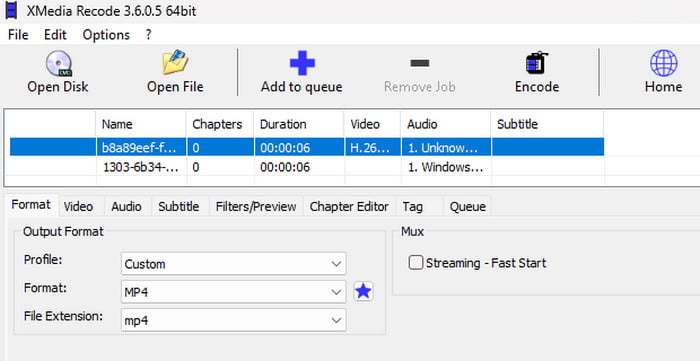Open the Chapter Editor tab
Image resolution: width=700 pixels, height=361 pixels.
coord(349,207)
